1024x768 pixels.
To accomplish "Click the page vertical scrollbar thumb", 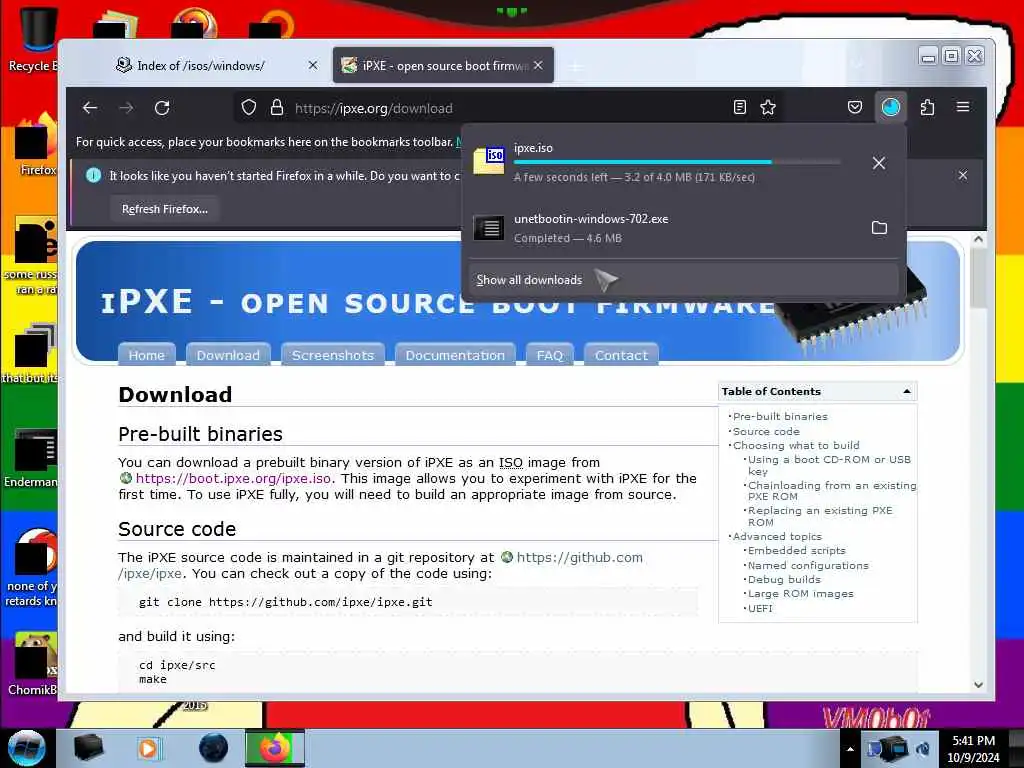I will pyautogui.click(x=978, y=278).
